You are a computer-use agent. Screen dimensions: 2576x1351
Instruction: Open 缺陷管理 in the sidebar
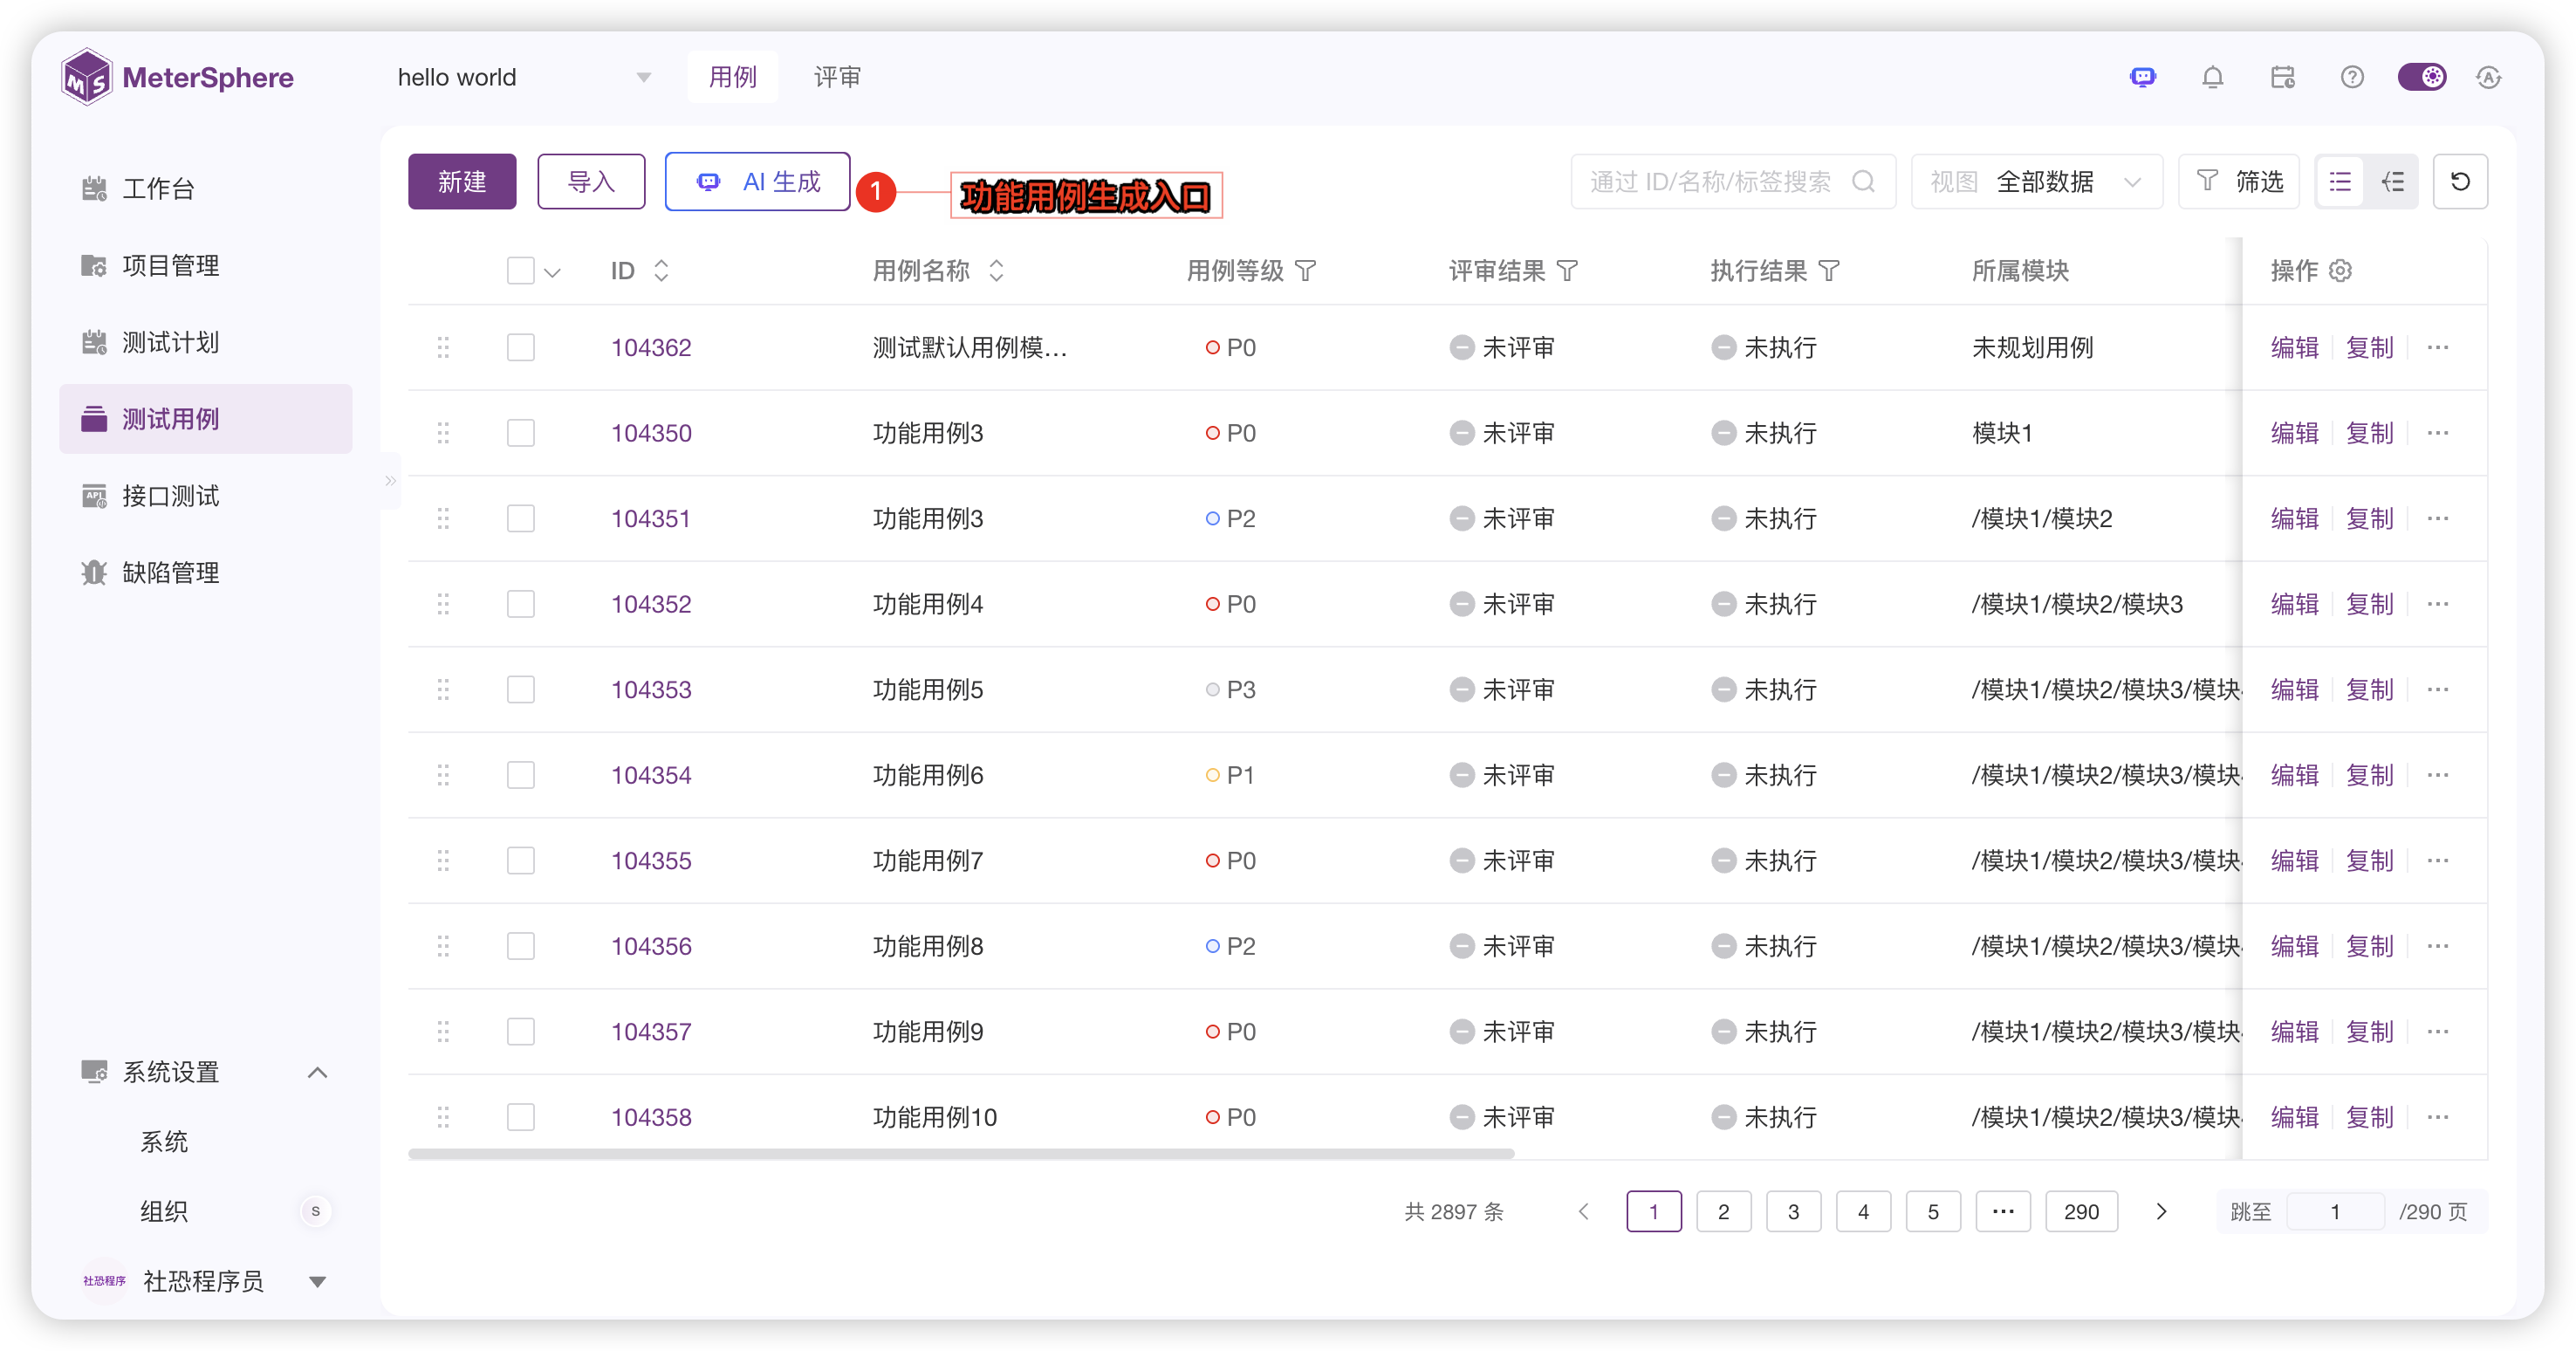pyautogui.click(x=206, y=573)
